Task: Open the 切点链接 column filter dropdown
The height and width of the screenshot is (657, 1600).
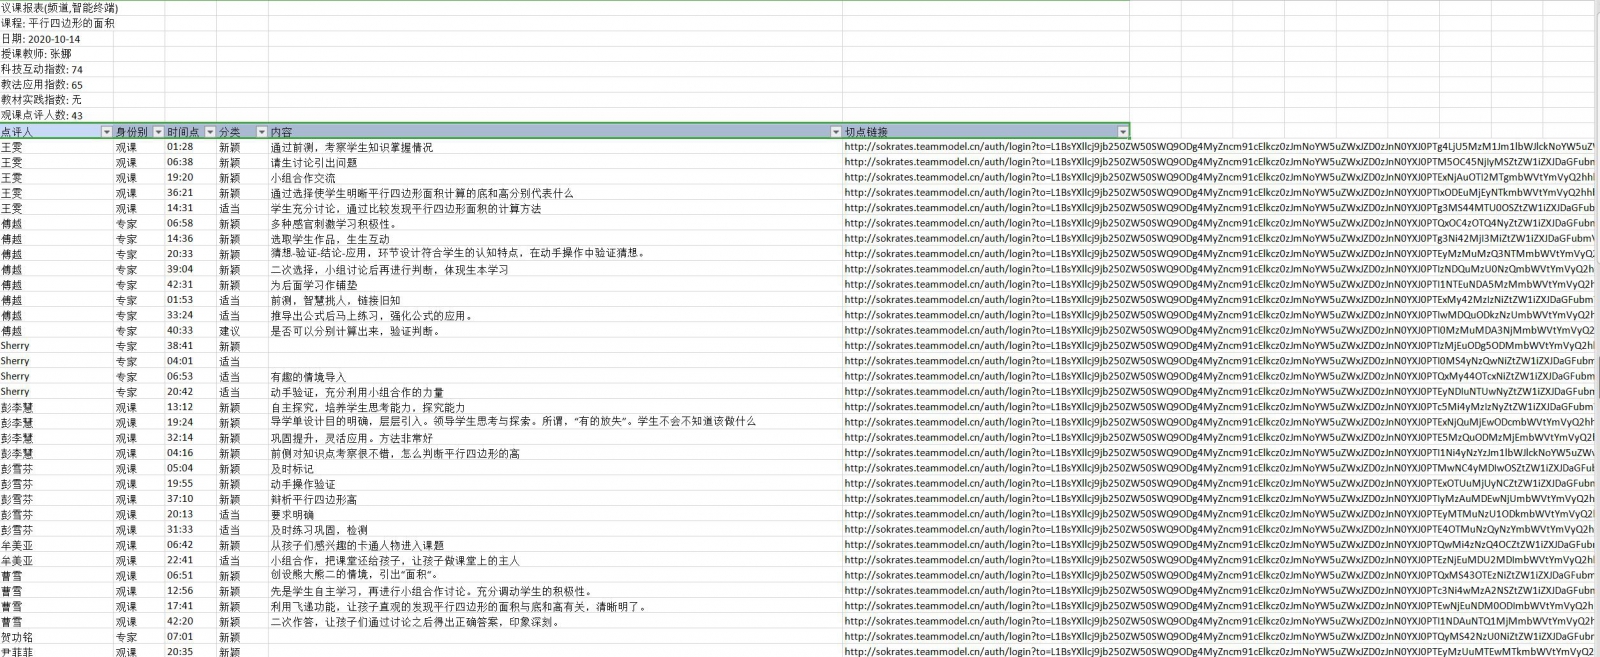Action: coord(1123,132)
